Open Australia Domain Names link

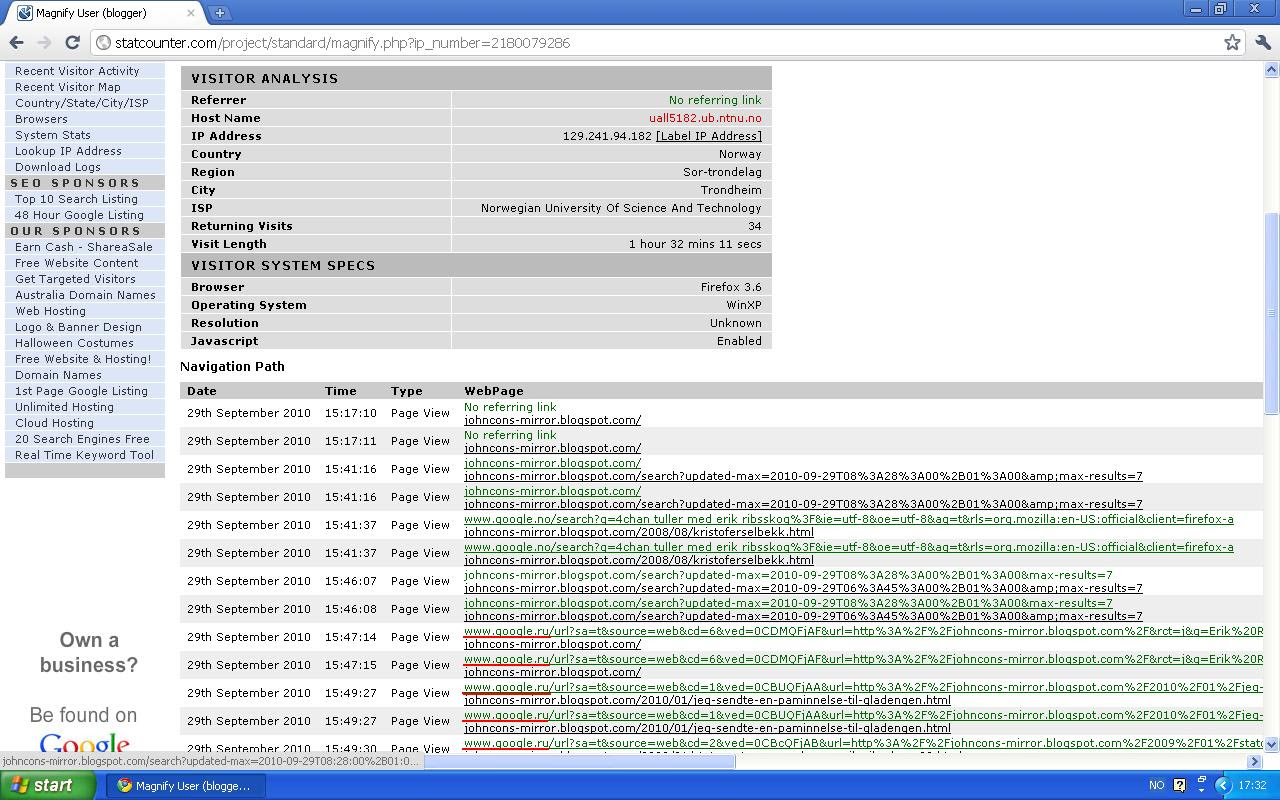pos(85,295)
